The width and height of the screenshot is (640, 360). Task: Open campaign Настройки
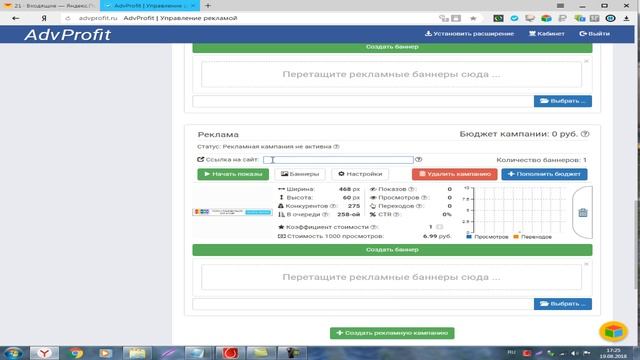click(x=360, y=174)
